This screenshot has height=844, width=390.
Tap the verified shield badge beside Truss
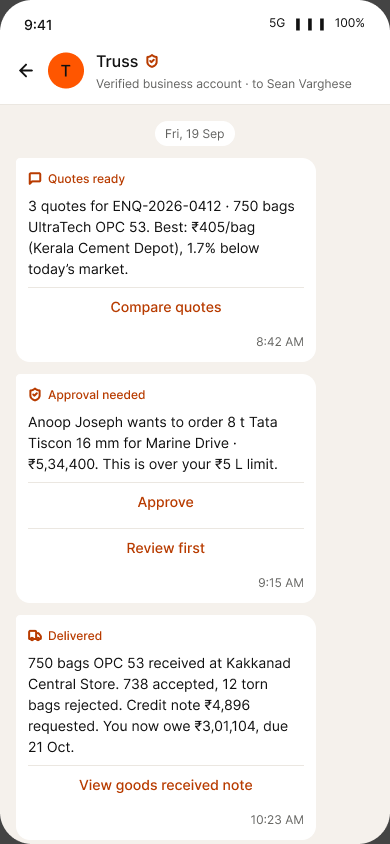[x=152, y=61]
